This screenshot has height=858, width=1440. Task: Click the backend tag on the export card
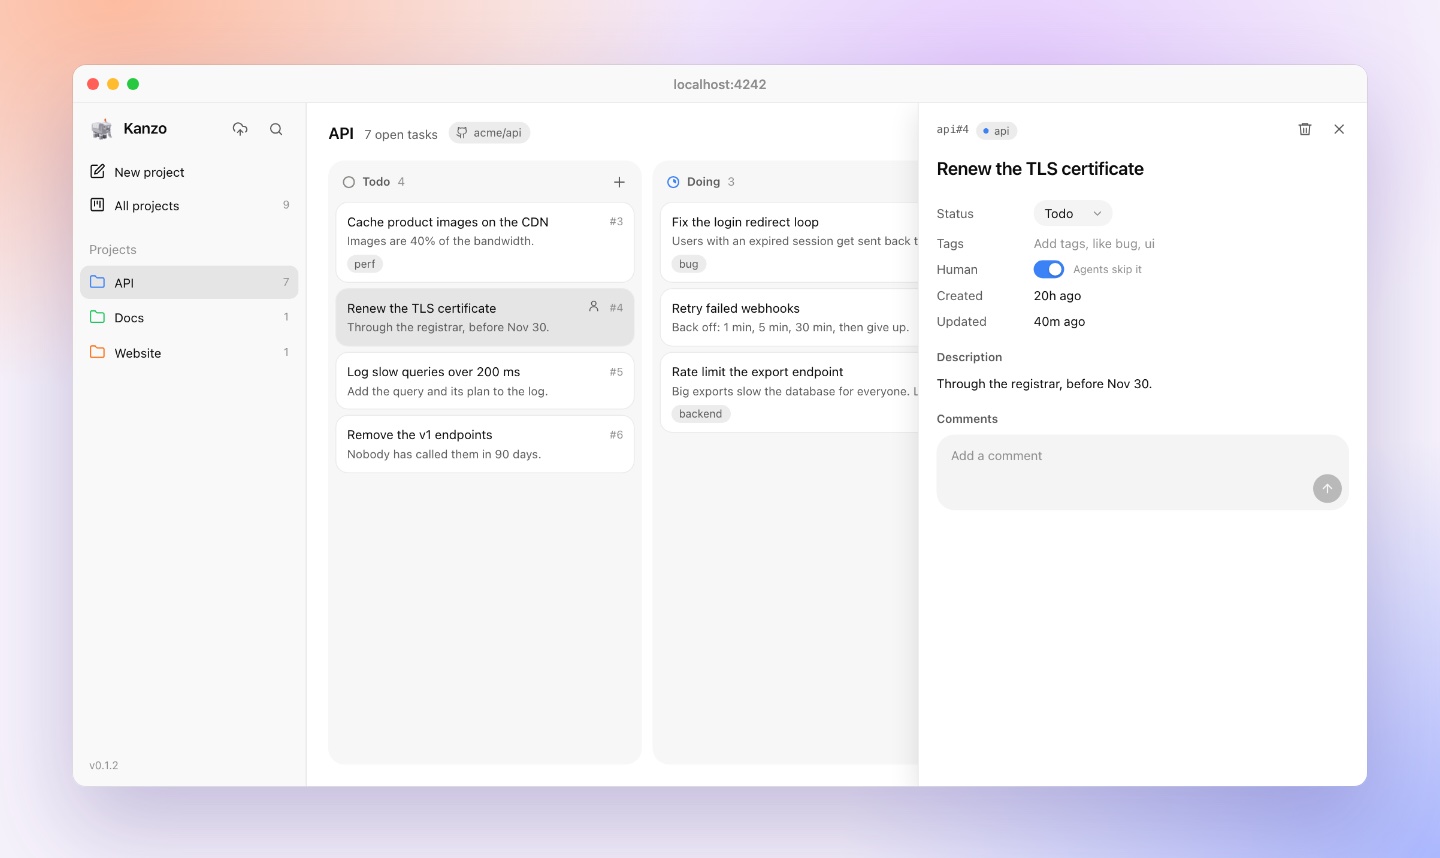click(x=700, y=414)
